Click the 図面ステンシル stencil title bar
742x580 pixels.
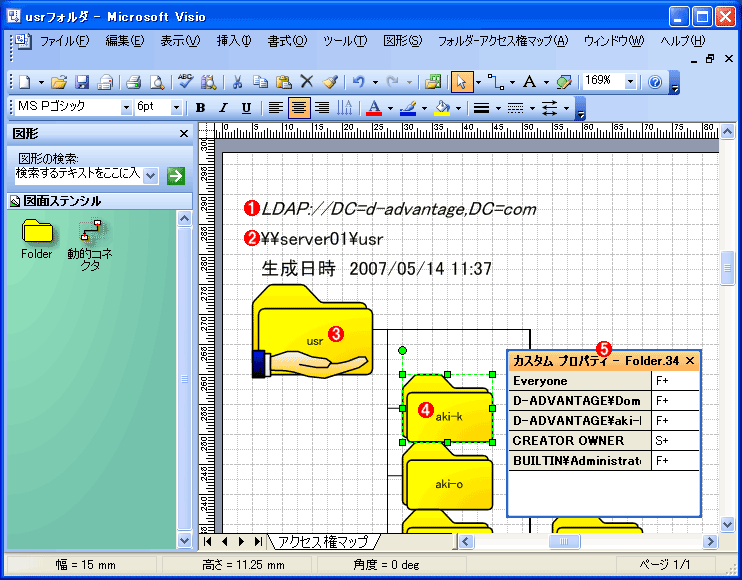click(99, 201)
